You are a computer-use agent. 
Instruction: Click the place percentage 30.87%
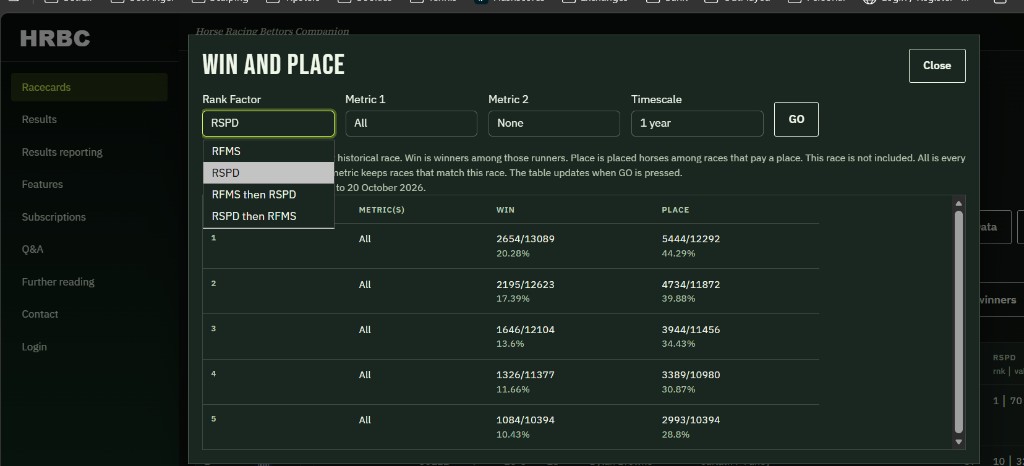point(679,389)
